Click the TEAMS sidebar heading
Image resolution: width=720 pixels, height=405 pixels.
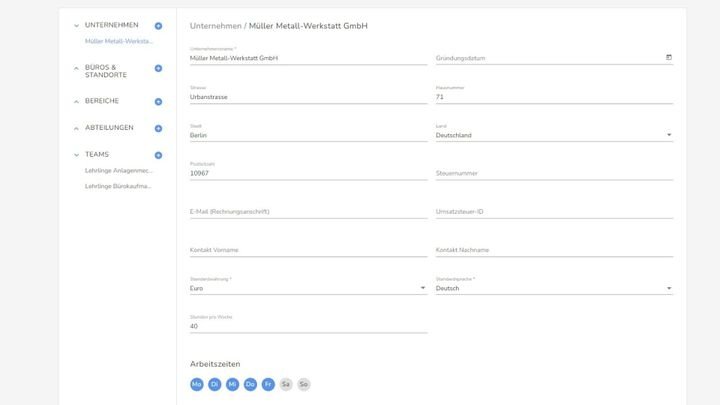[97, 154]
